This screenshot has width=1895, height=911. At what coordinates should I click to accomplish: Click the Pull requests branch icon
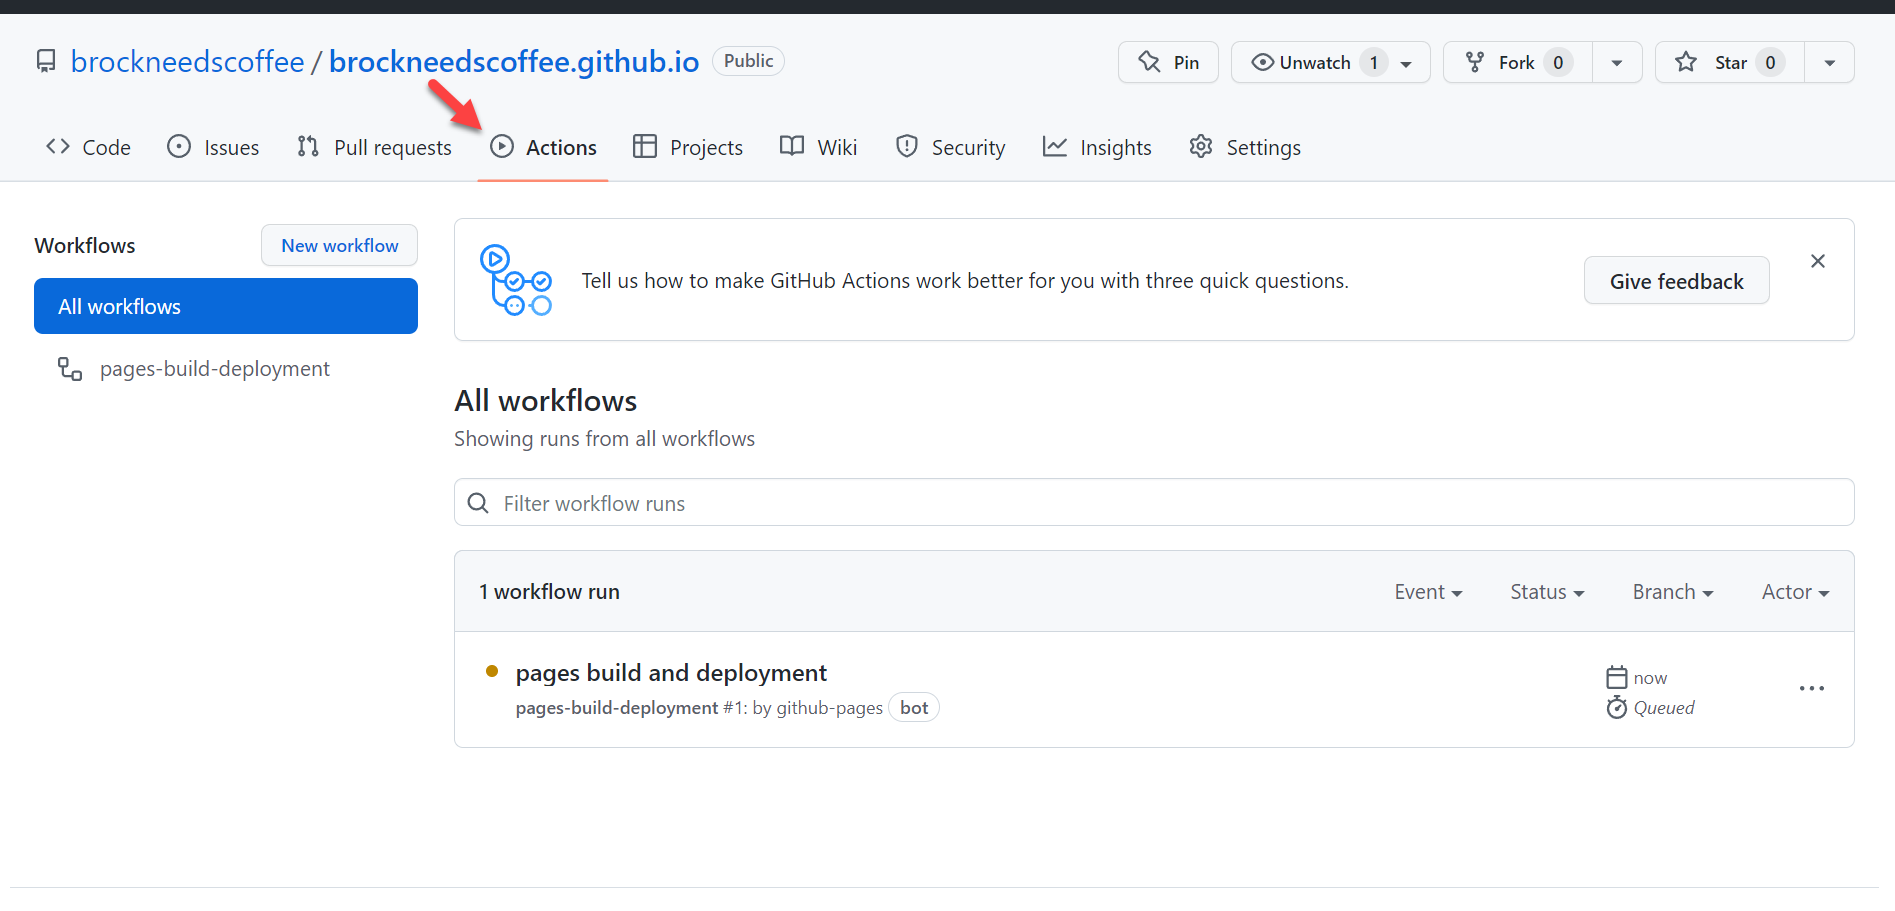click(308, 147)
